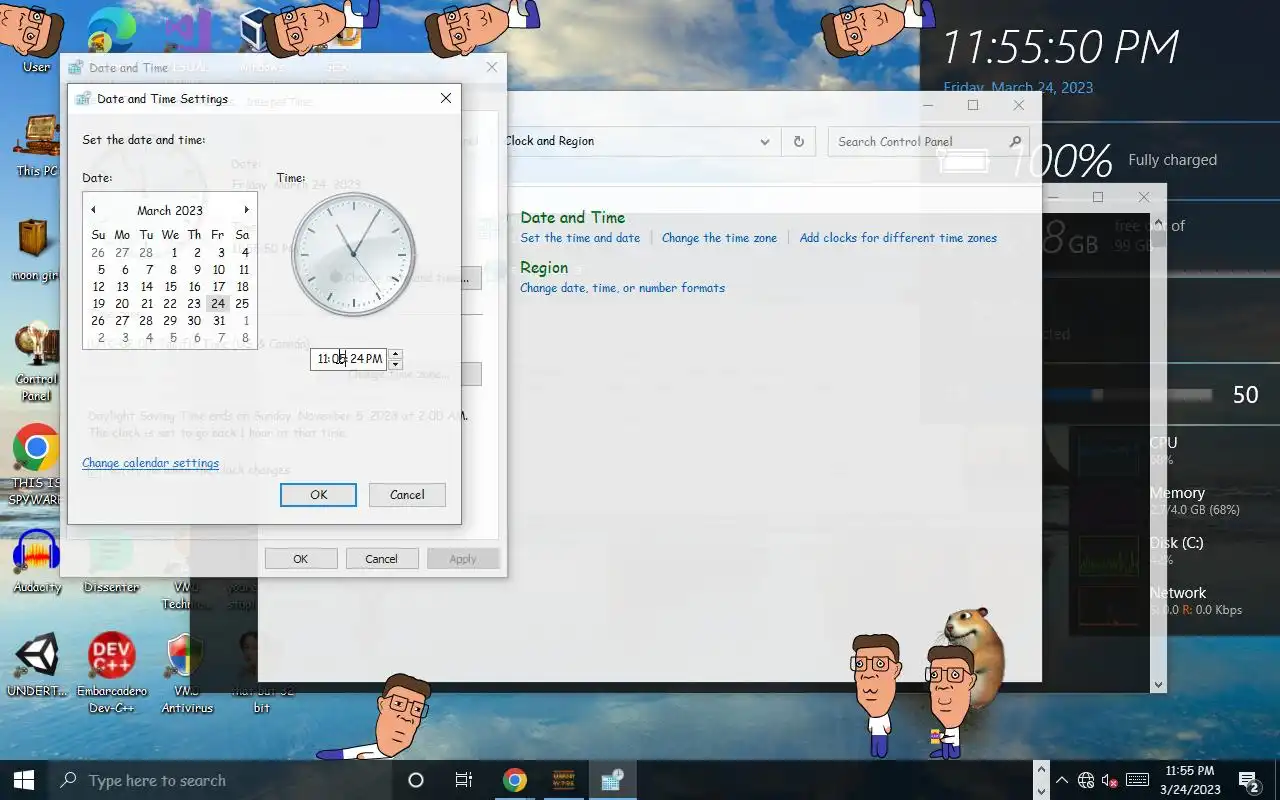Click Apply in the Date and Time window

tap(462, 559)
